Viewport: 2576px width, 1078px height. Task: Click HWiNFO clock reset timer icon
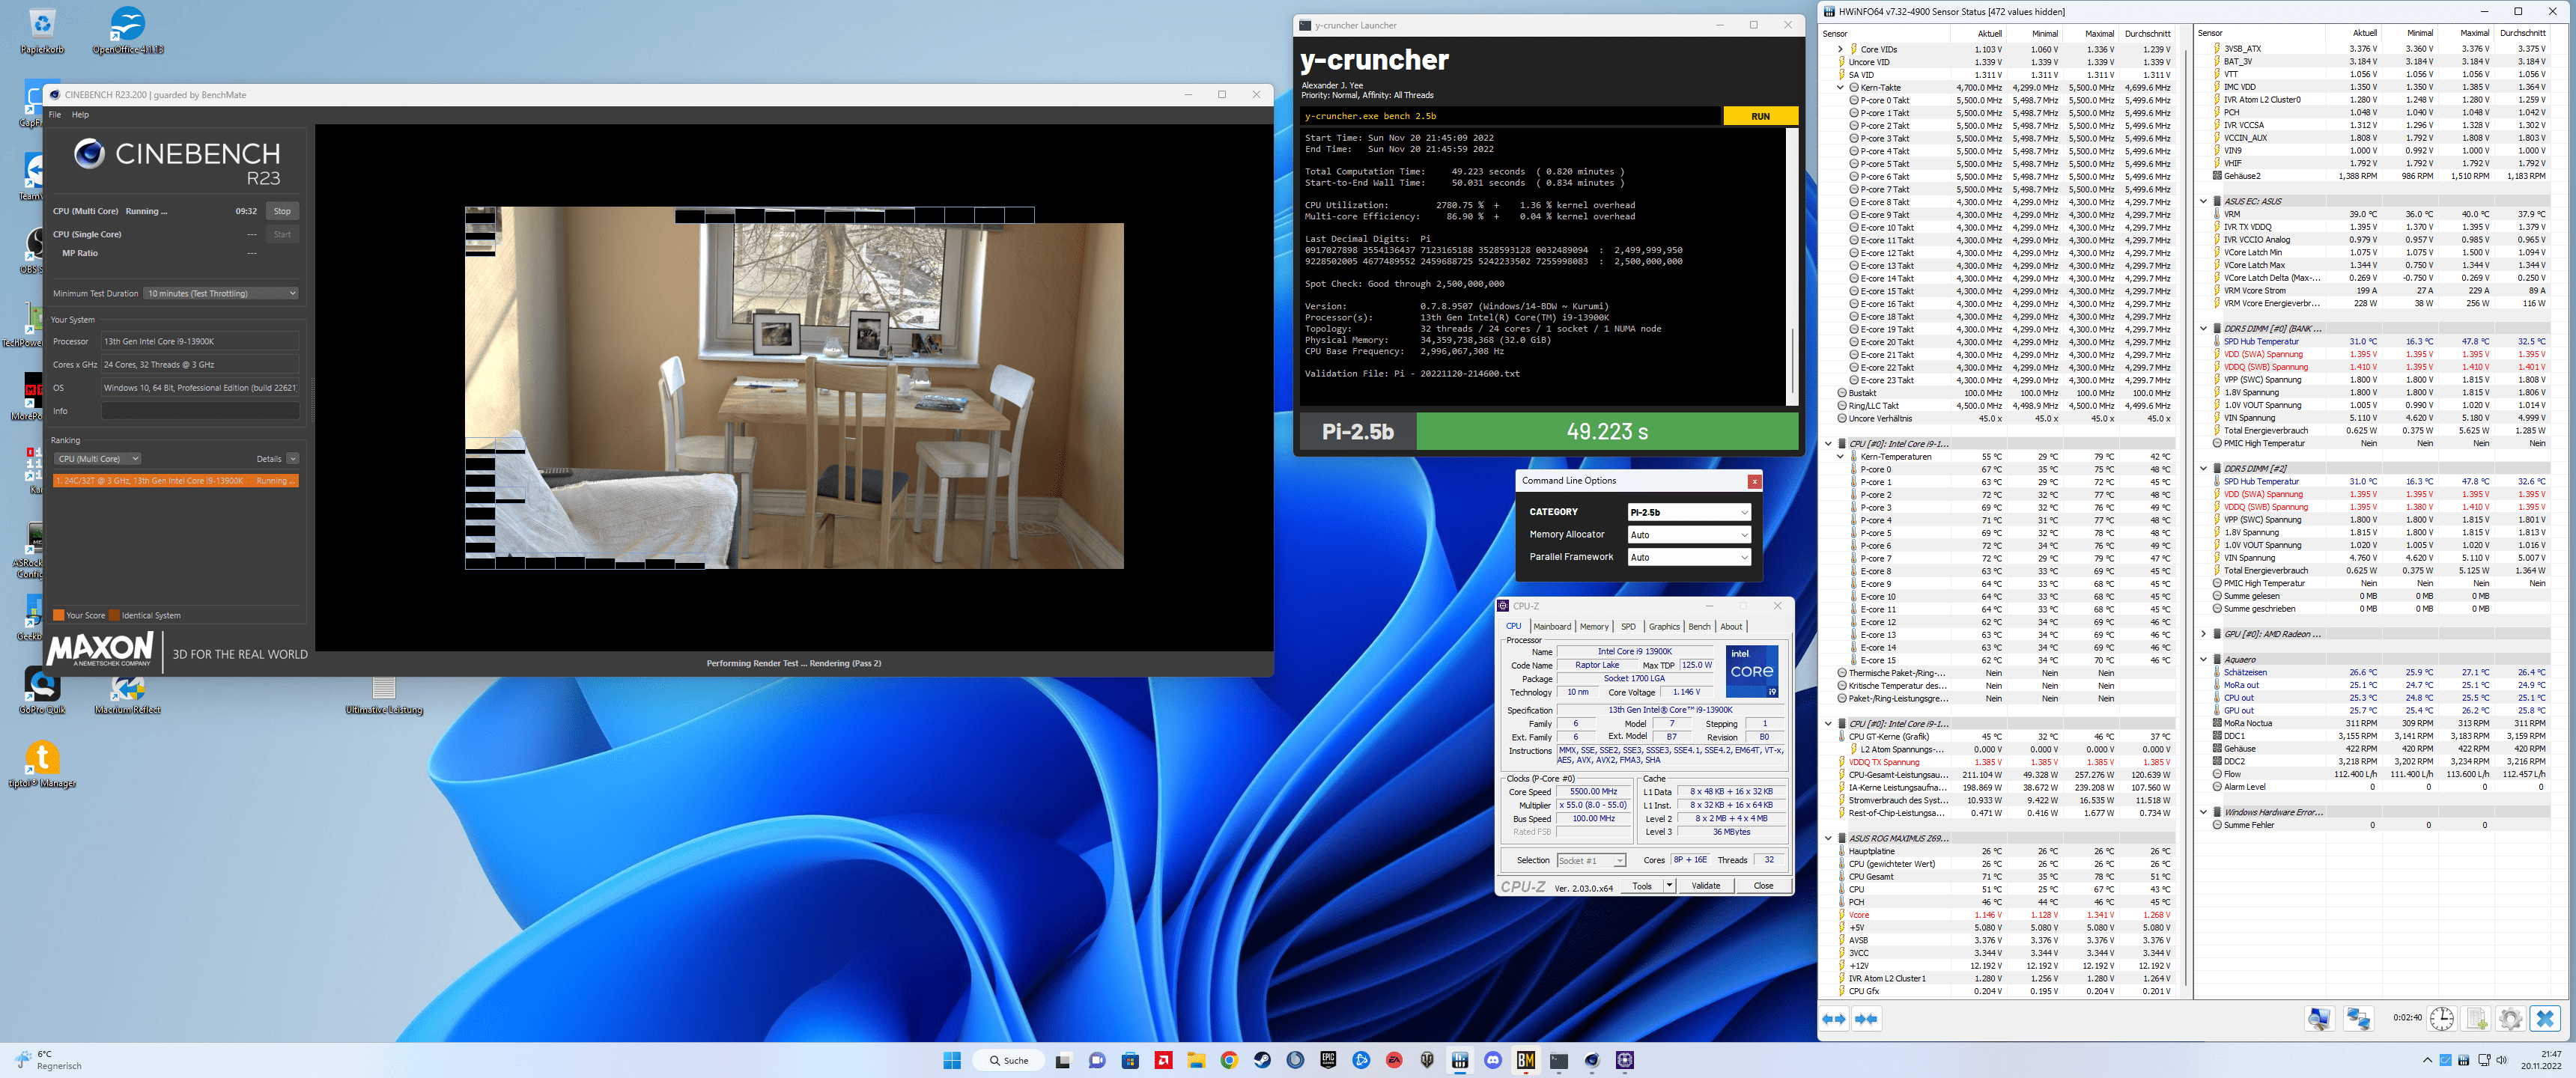click(2442, 1019)
